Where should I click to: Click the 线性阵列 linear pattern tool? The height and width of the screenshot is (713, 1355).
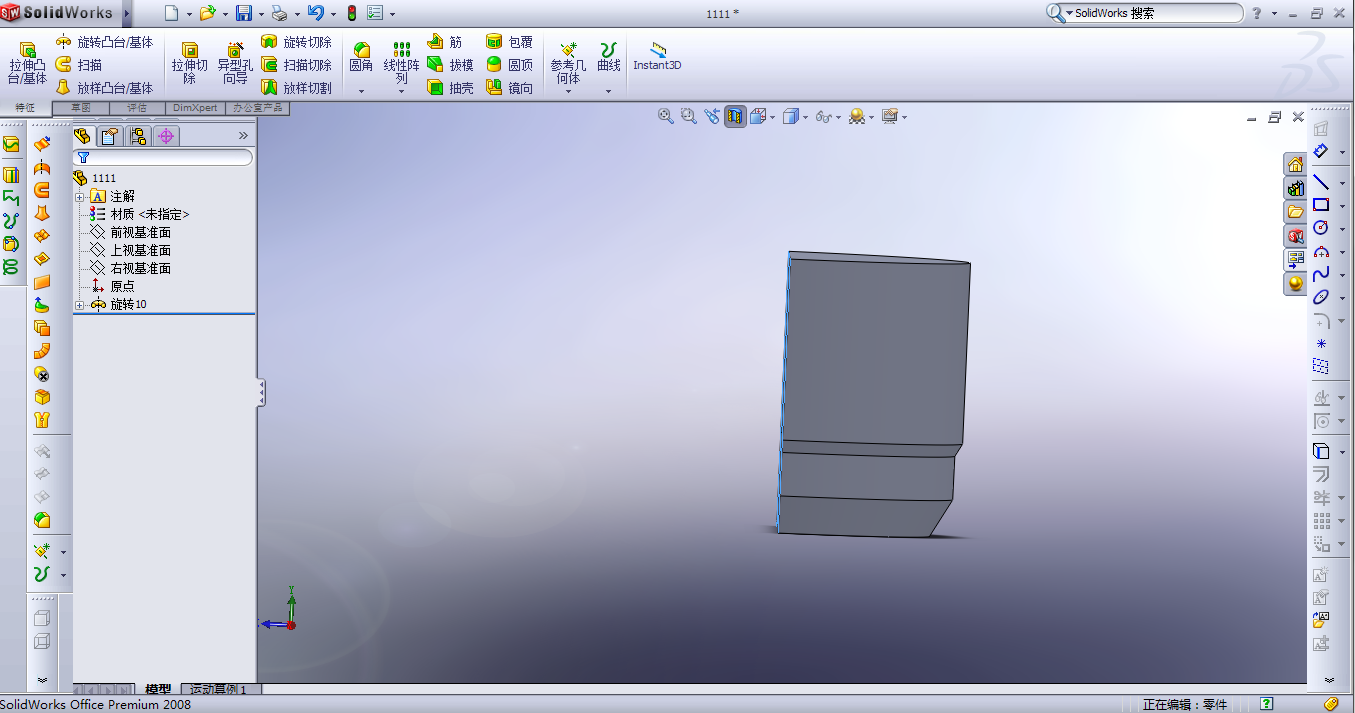click(401, 63)
